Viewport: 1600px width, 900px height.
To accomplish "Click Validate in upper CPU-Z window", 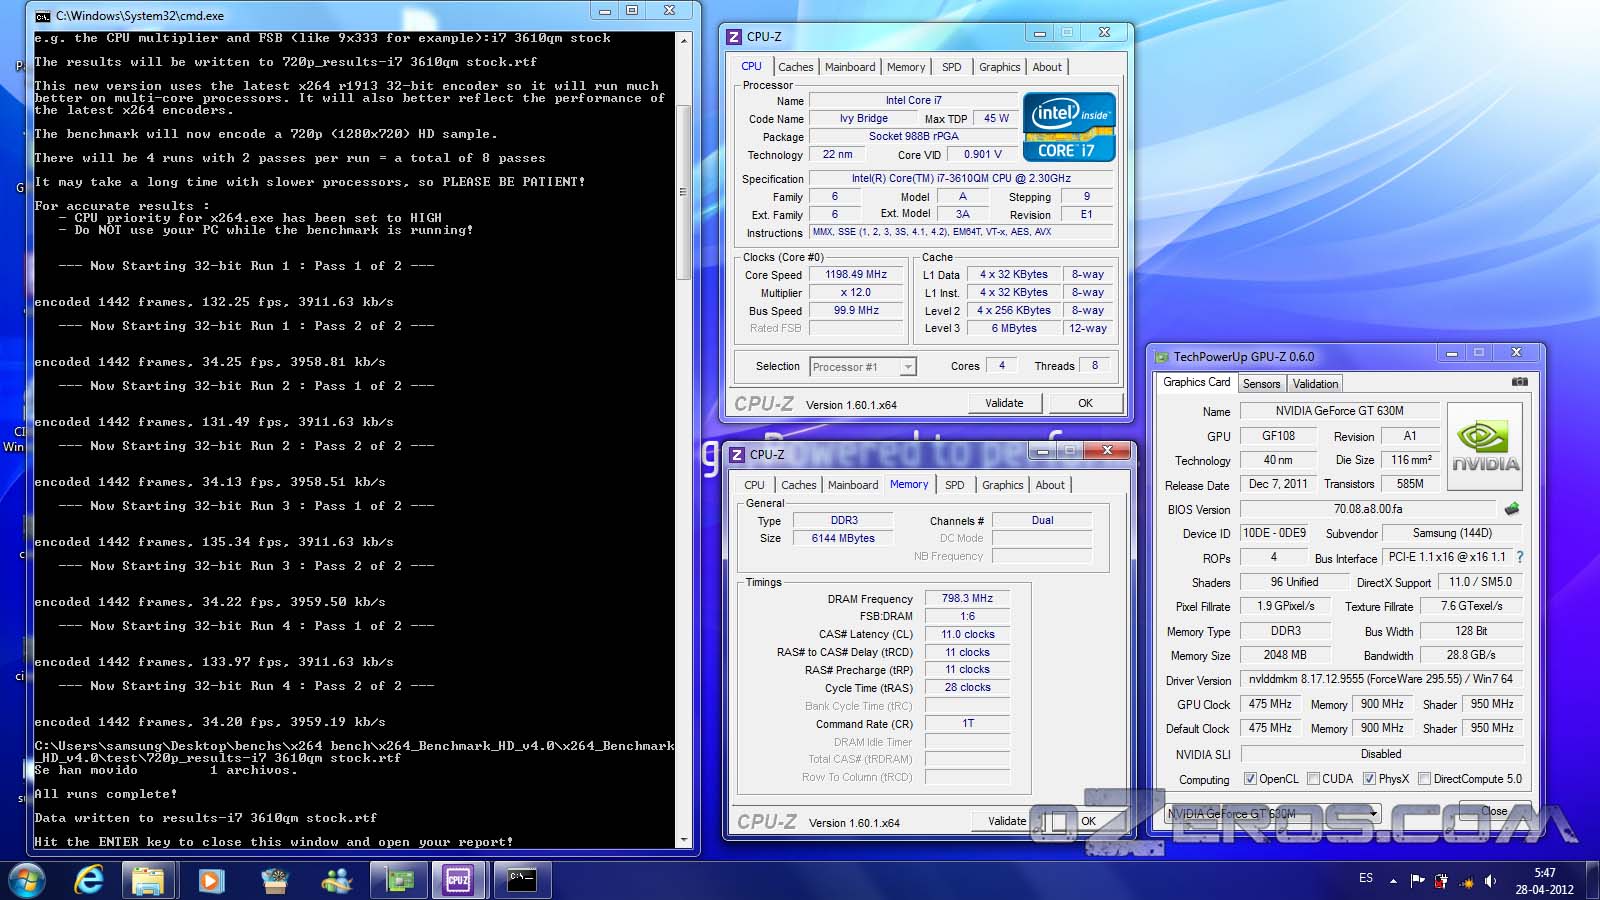I will click(x=1004, y=403).
